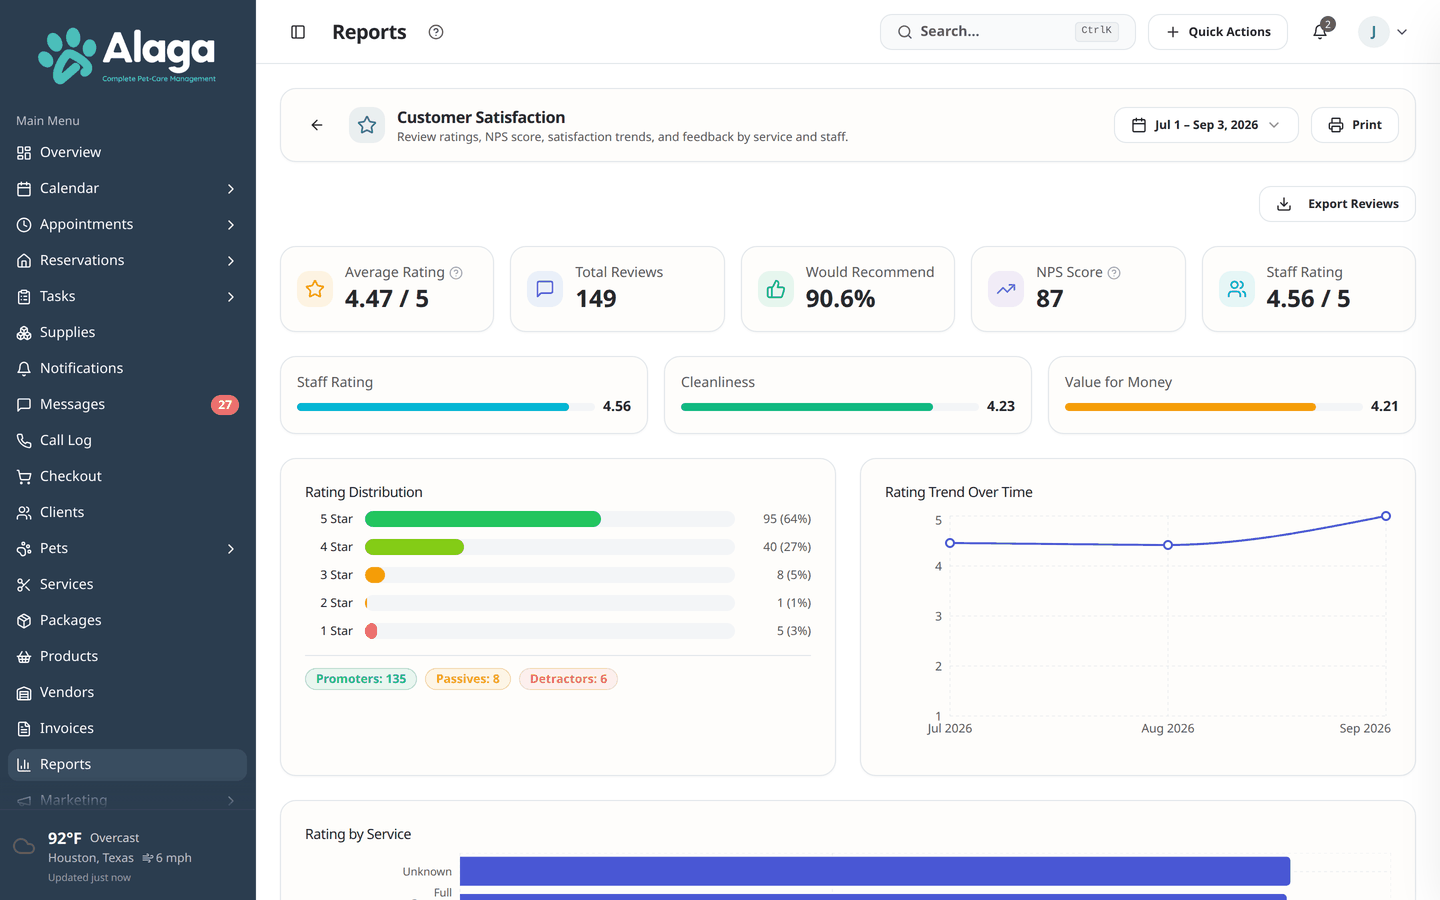Click the Would Recommend thumbs-up icon

click(x=776, y=289)
